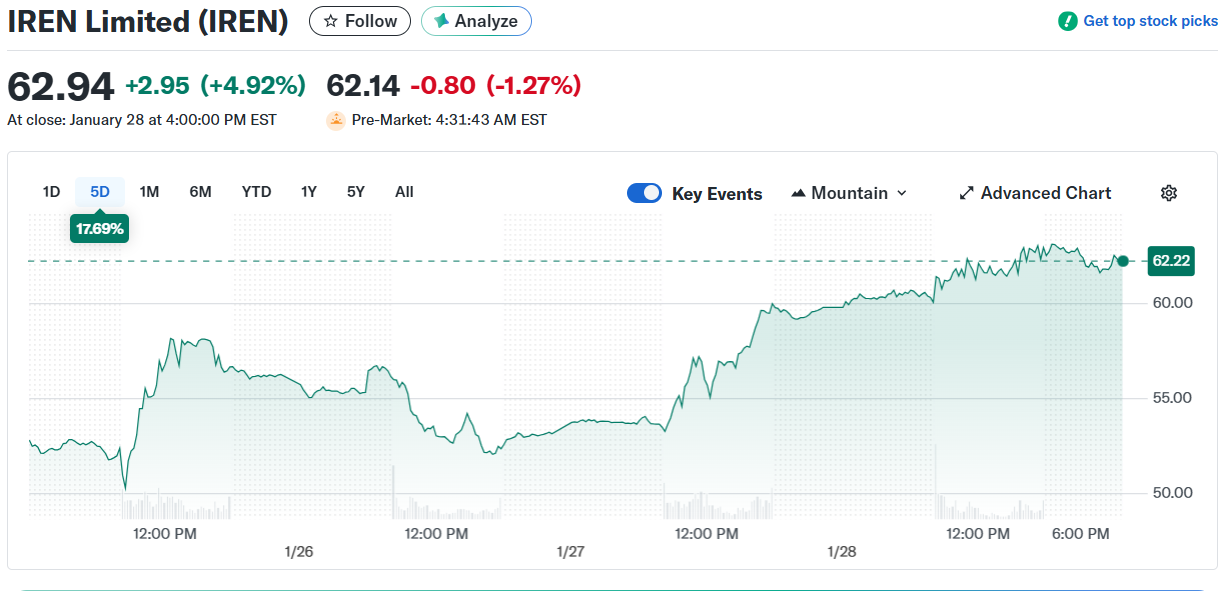Click the pre-market sunrise icon
The image size is (1231, 591).
click(336, 120)
